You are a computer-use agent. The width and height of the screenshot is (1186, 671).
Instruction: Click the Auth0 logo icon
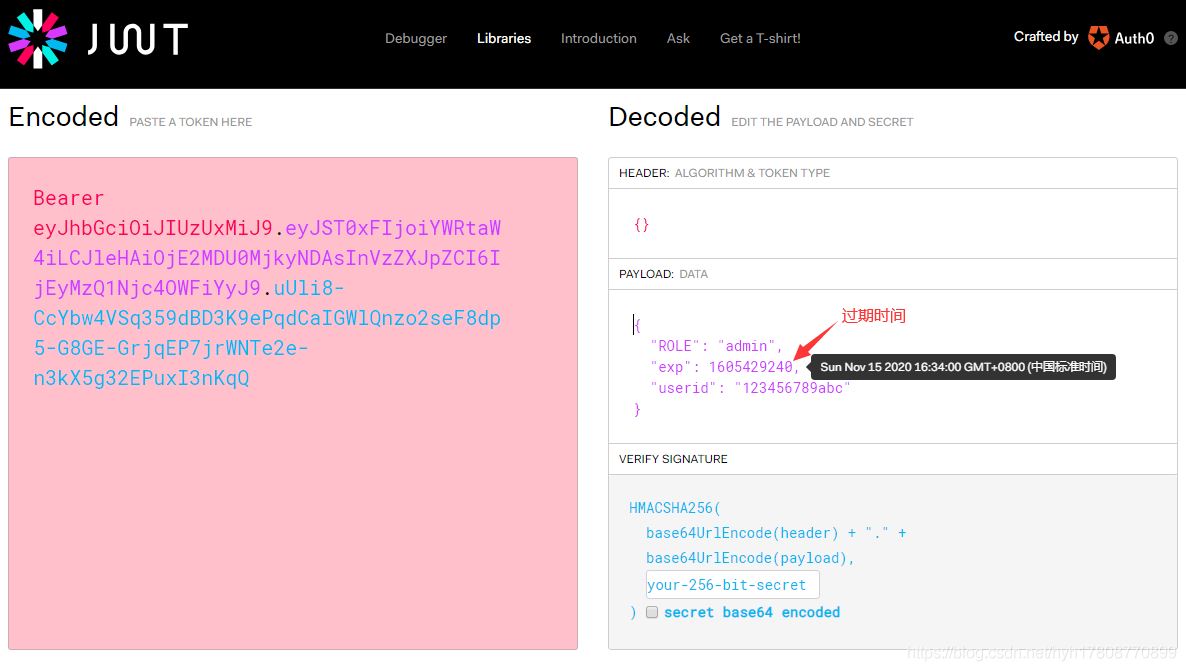click(1098, 38)
